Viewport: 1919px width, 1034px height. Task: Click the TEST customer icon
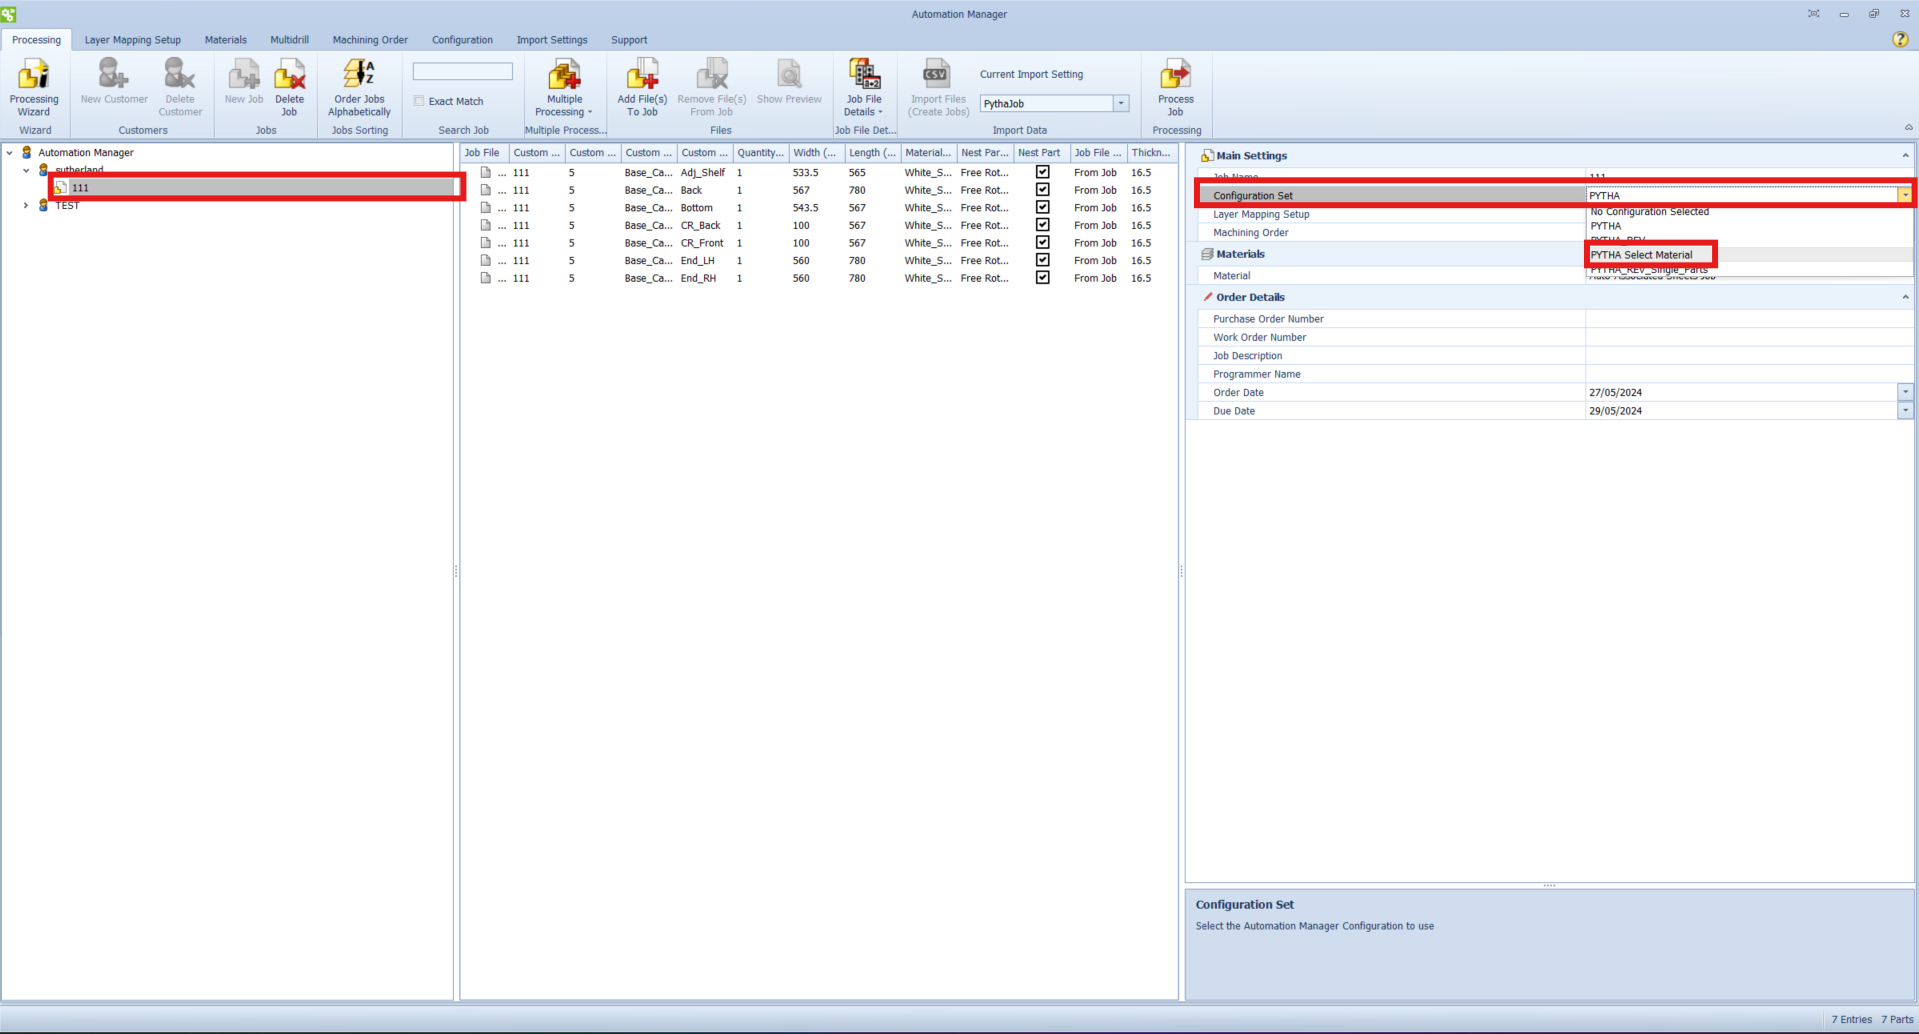tap(43, 205)
